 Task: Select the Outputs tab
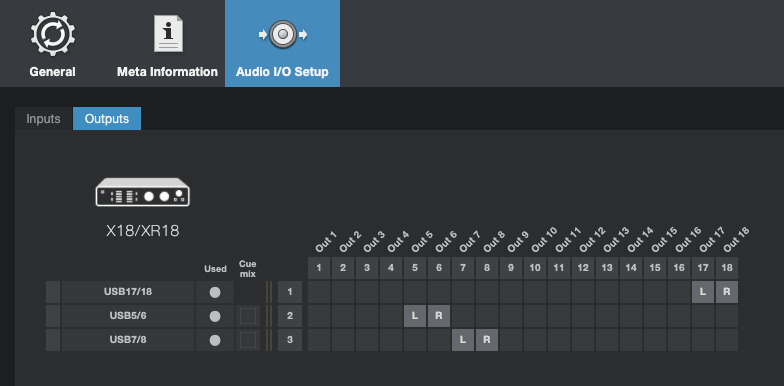coord(107,118)
